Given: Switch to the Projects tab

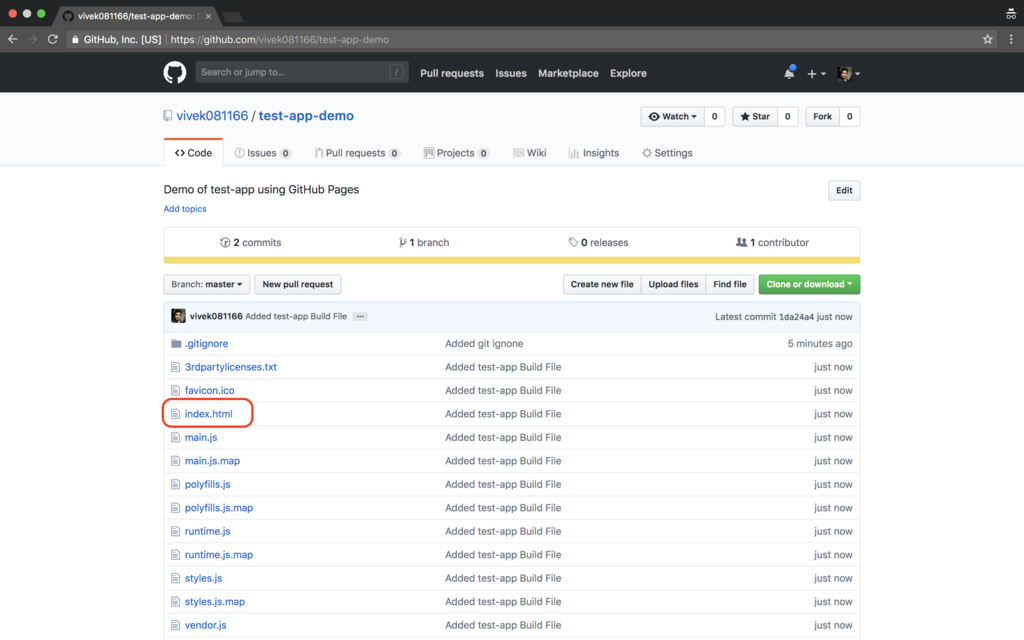Looking at the screenshot, I should point(456,153).
